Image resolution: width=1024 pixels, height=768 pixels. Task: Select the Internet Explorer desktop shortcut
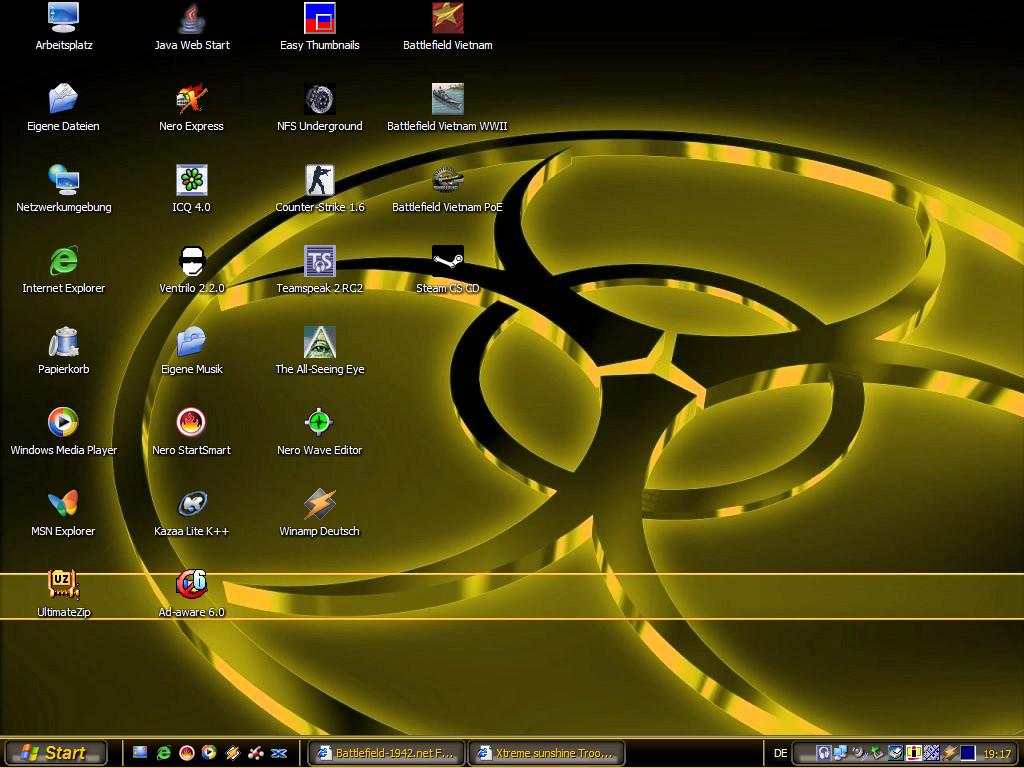pyautogui.click(x=63, y=270)
